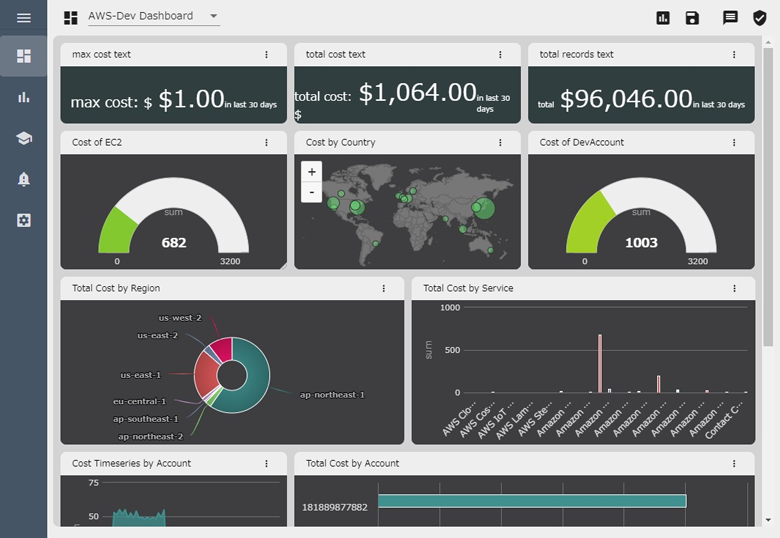Image resolution: width=780 pixels, height=538 pixels.
Task: Click the us-east-1 donut label
Action: (141, 375)
